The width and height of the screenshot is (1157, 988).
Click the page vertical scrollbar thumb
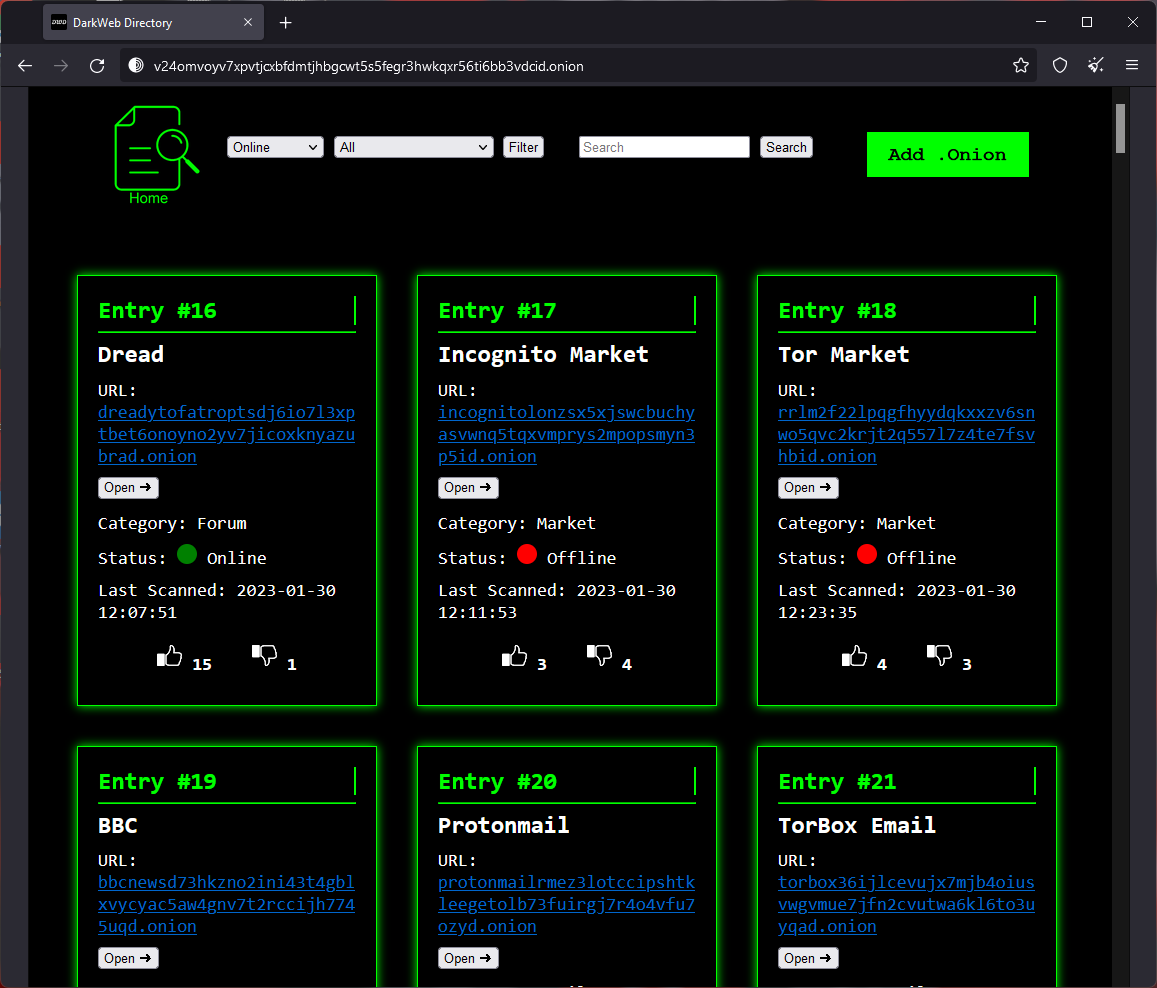point(1120,128)
